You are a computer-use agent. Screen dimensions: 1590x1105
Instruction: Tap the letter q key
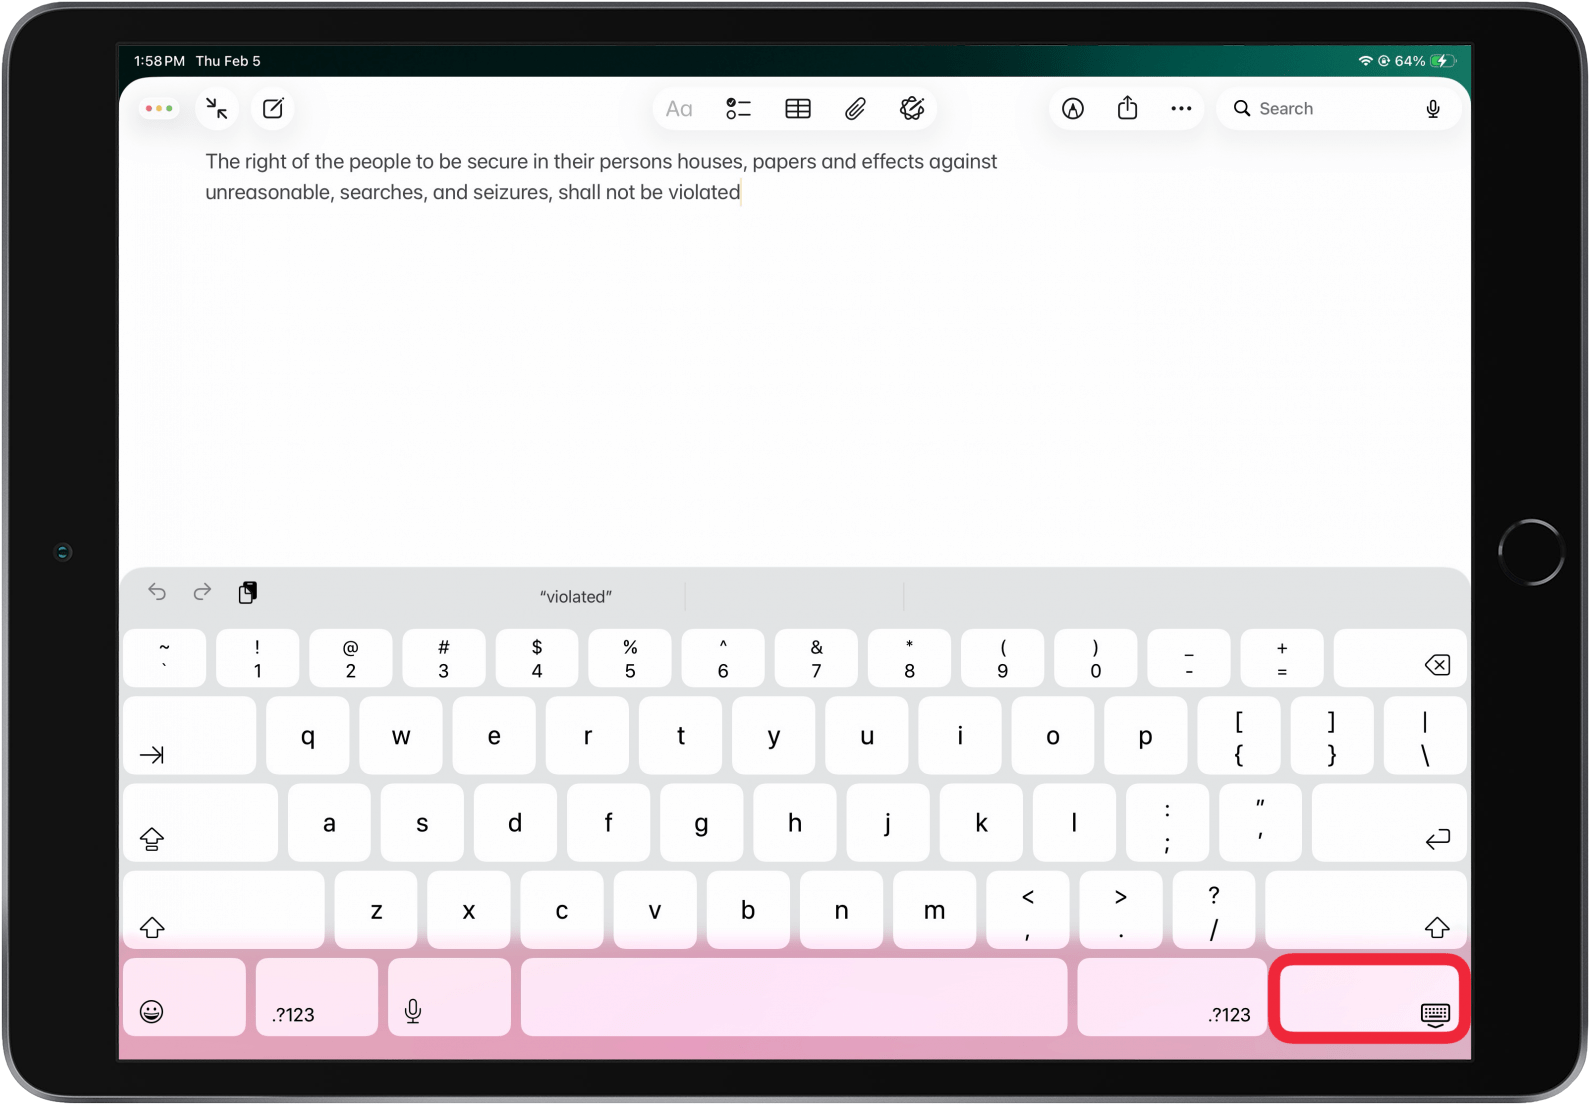[x=308, y=736]
